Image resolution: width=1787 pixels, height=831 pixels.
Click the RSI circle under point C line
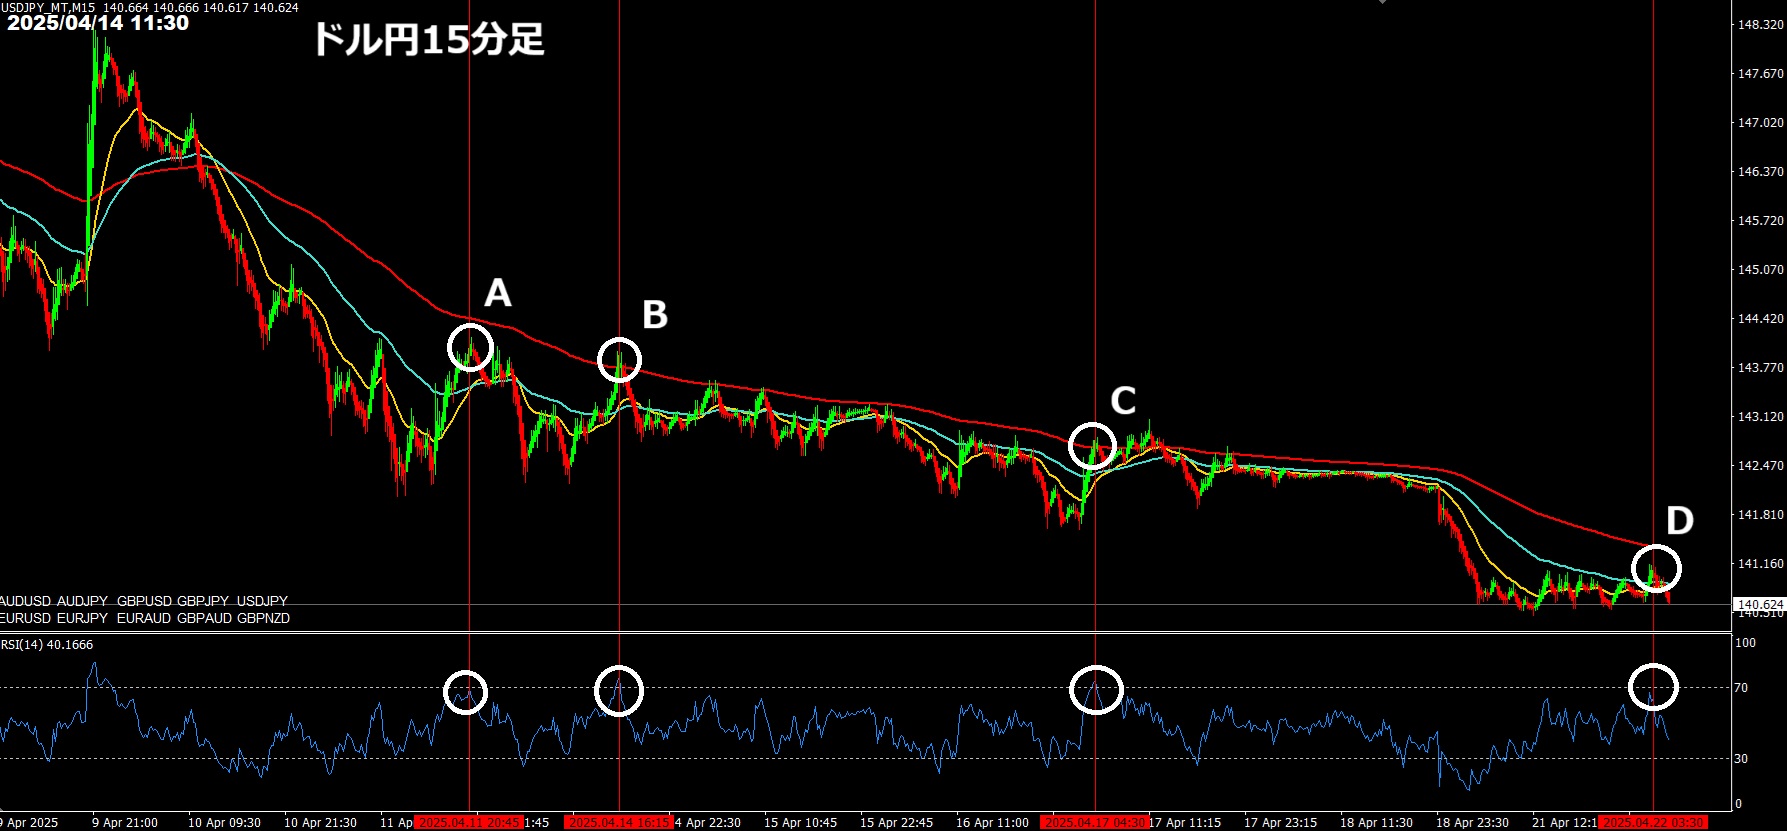click(1097, 690)
